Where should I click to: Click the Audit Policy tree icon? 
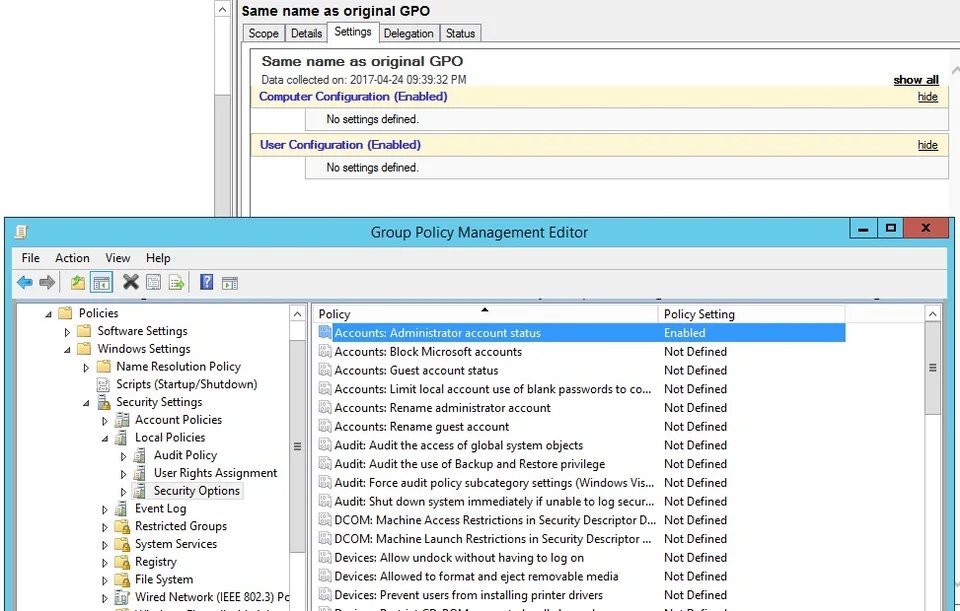[140, 455]
